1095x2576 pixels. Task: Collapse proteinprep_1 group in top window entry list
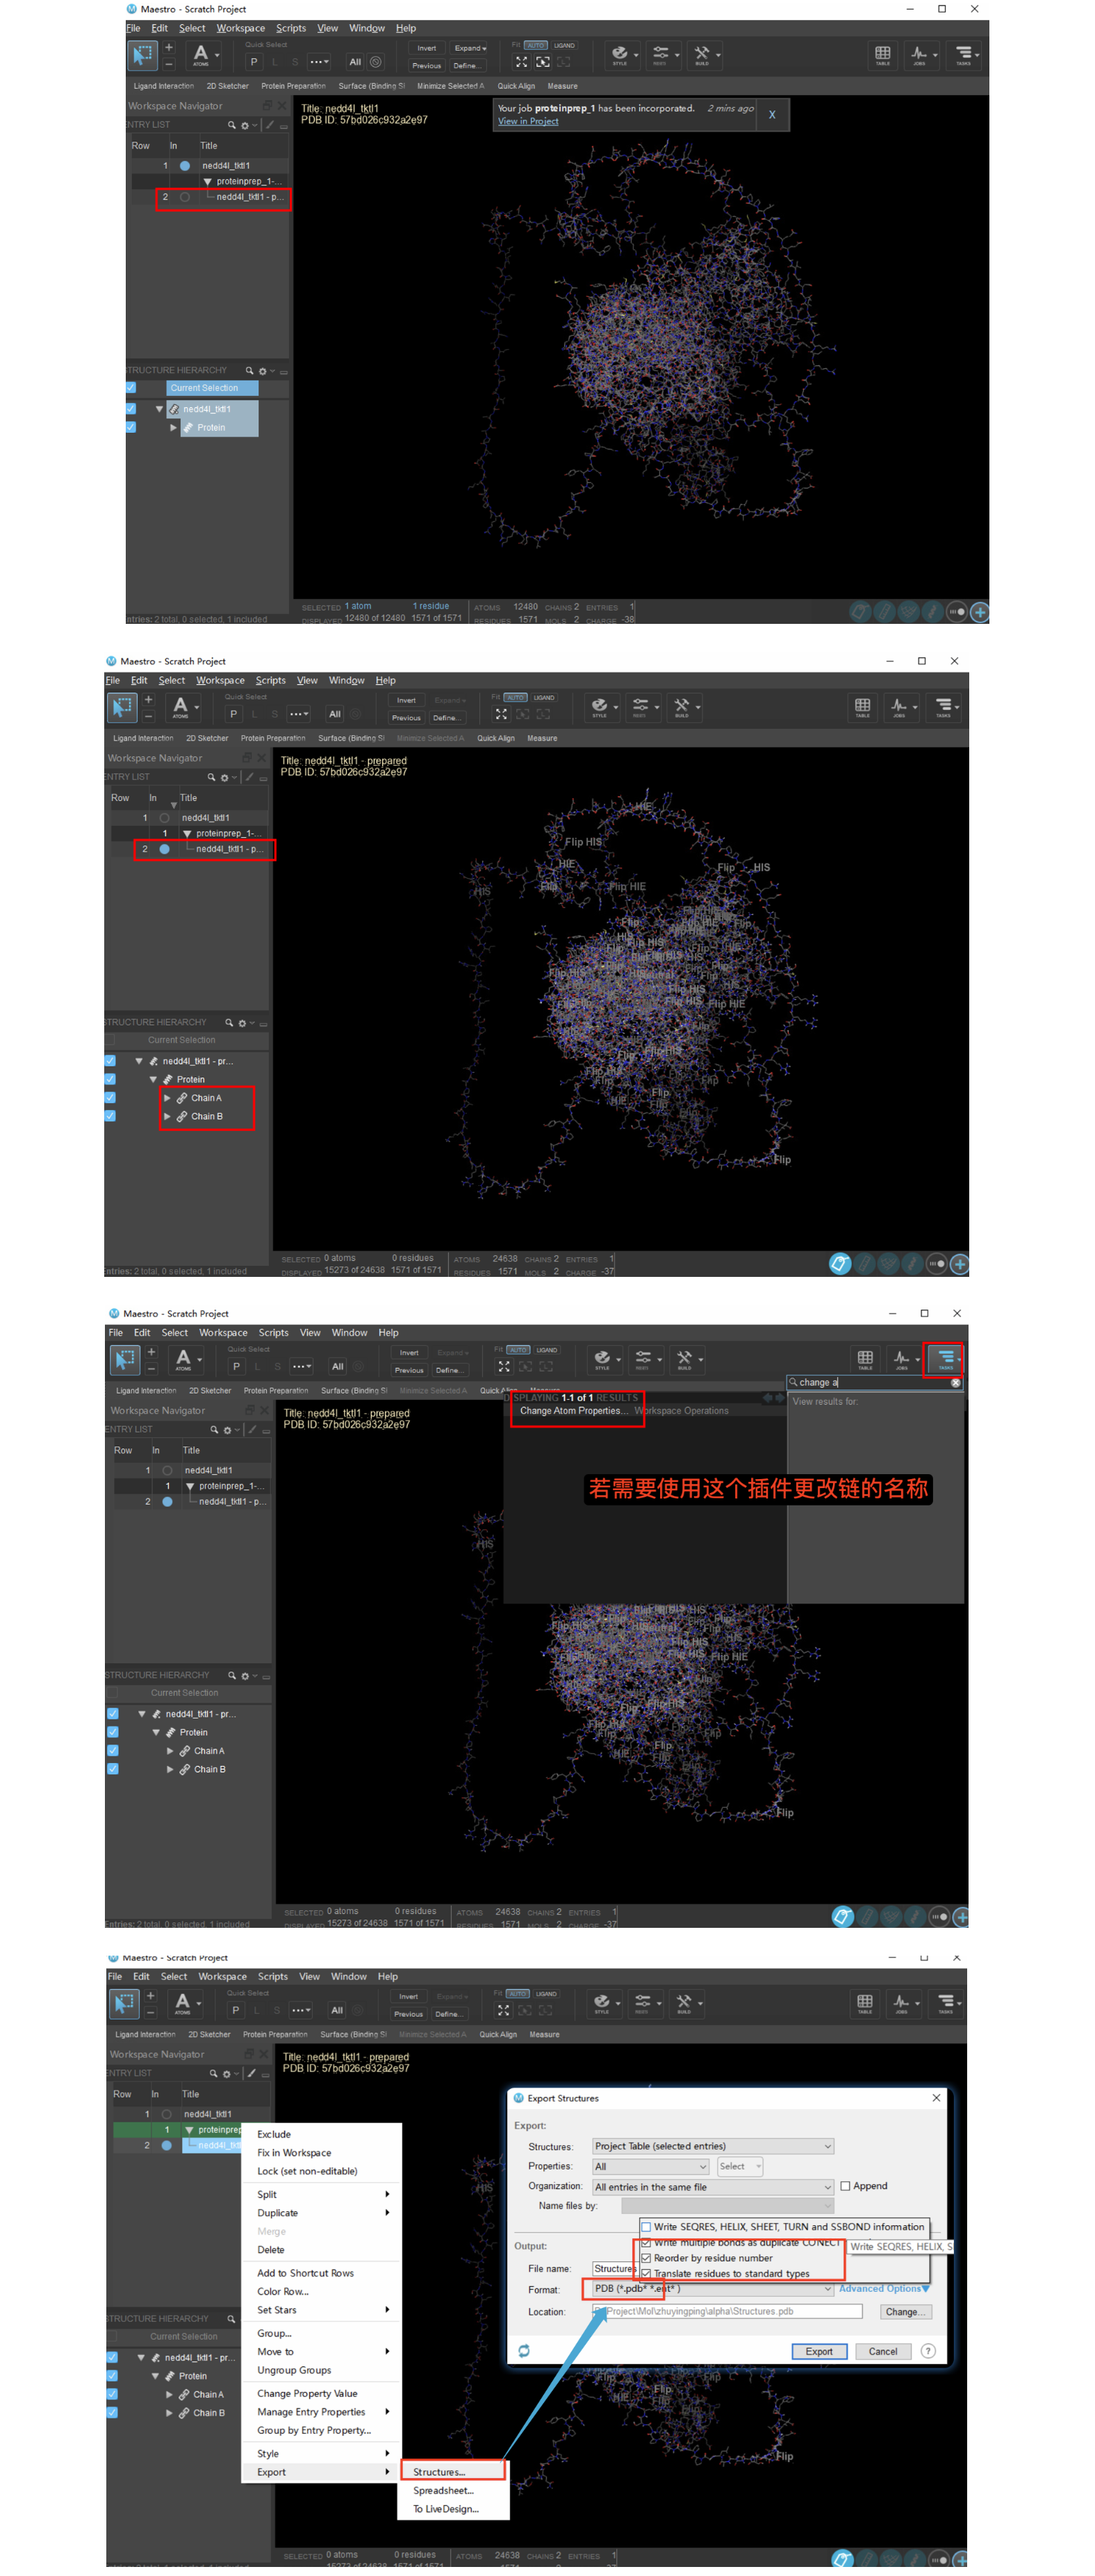tap(207, 182)
